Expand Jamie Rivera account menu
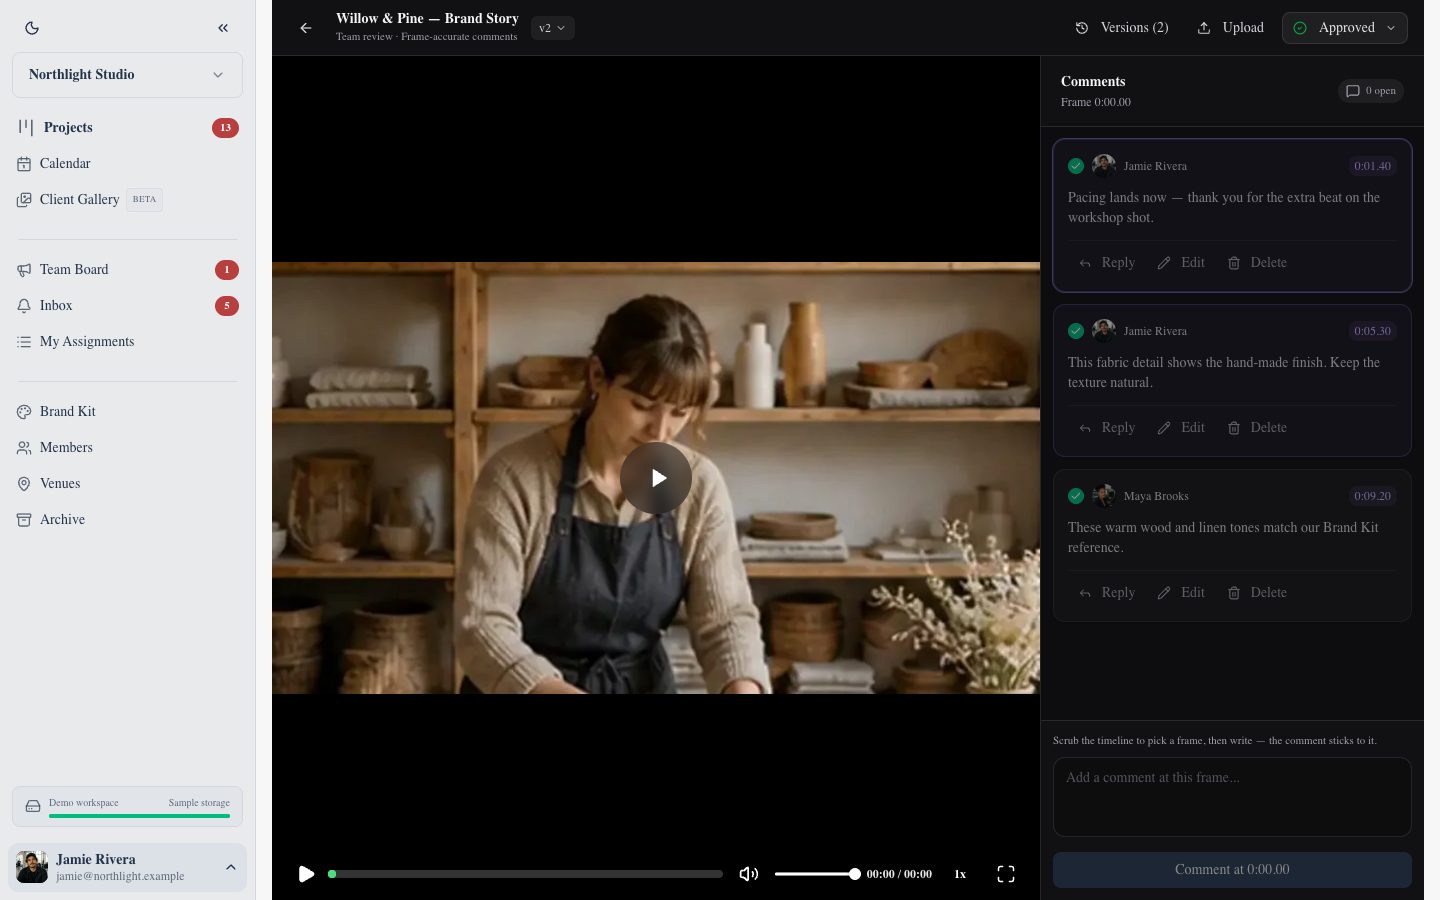The image size is (1440, 900). (127, 867)
